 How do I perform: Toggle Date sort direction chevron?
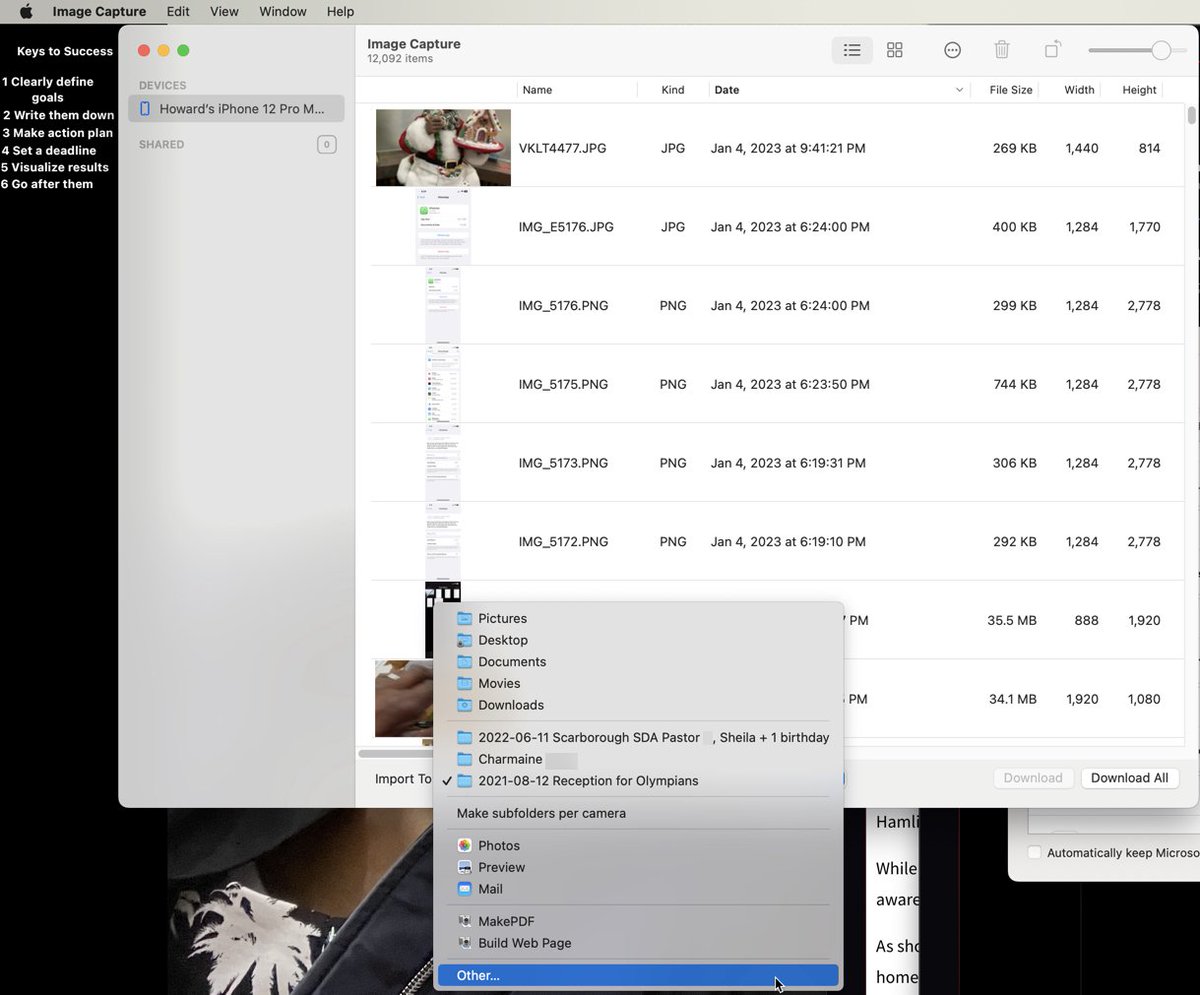[x=959, y=90]
